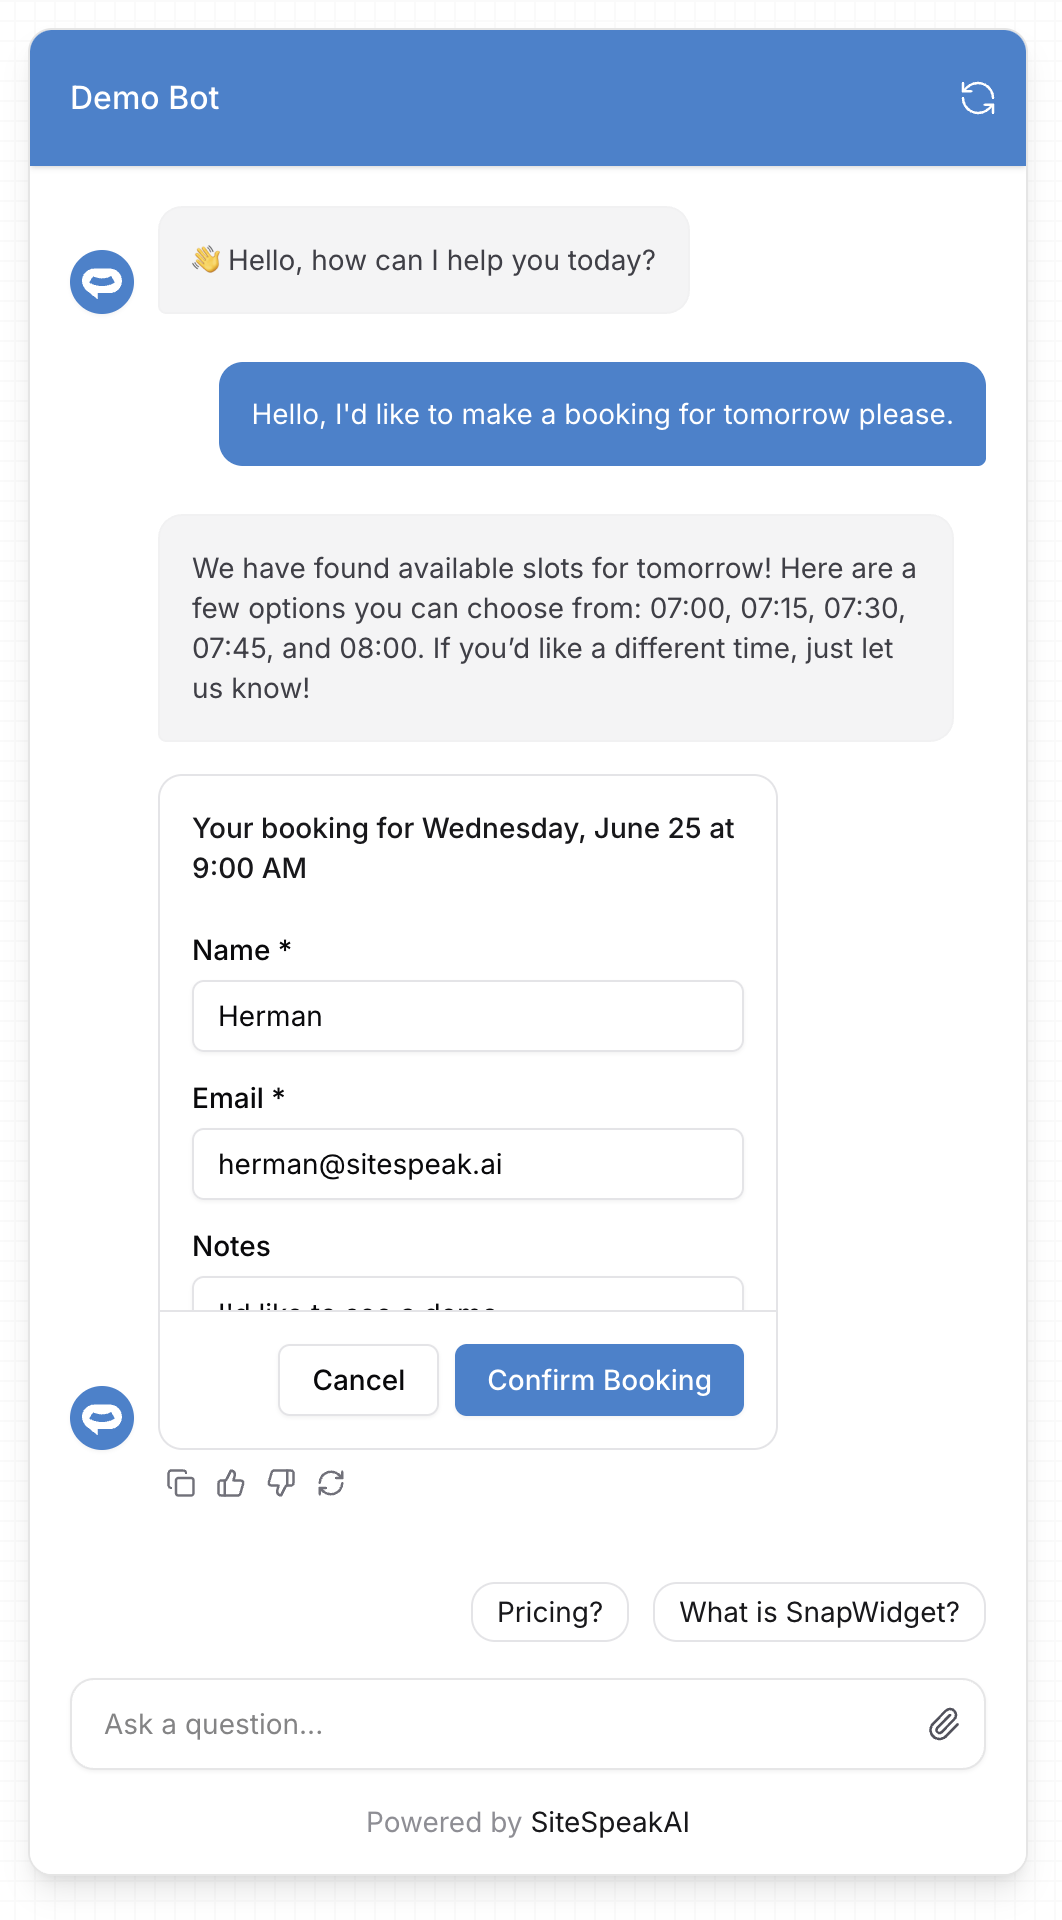Type in the "Ask a question..." box
Image resolution: width=1062 pixels, height=1920 pixels.
[500, 1724]
